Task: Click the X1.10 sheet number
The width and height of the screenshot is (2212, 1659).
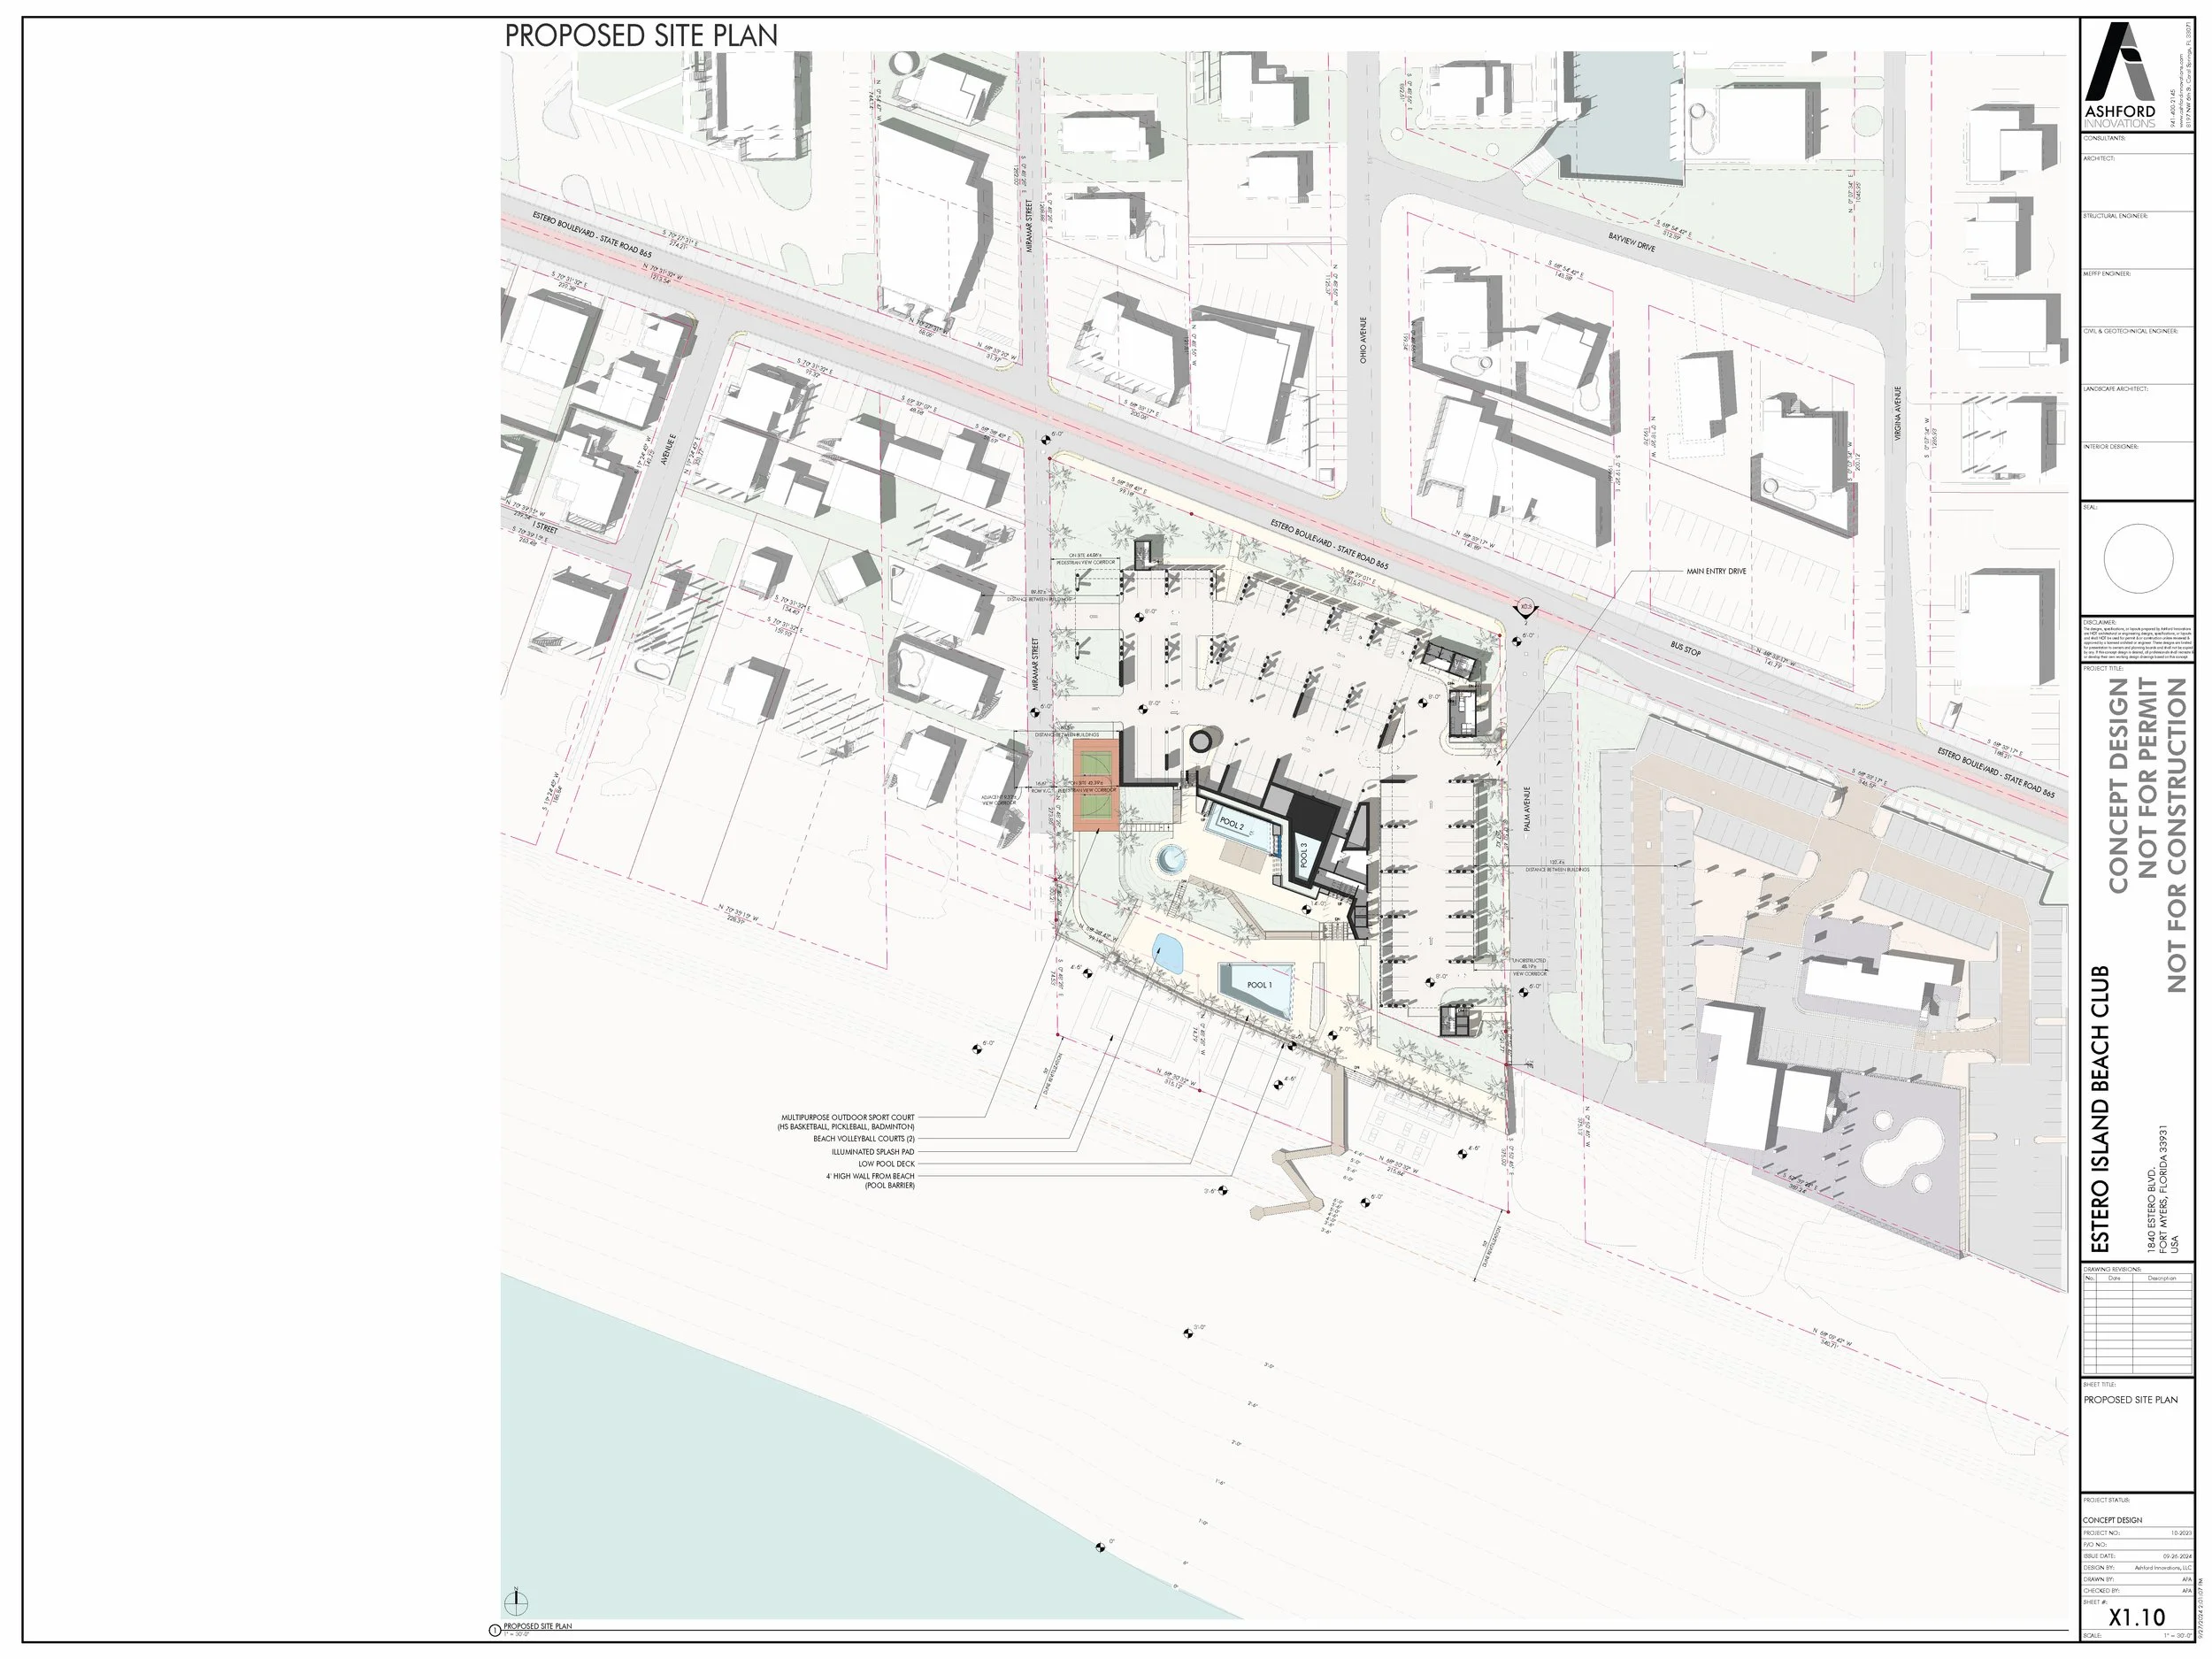Action: [2137, 1617]
